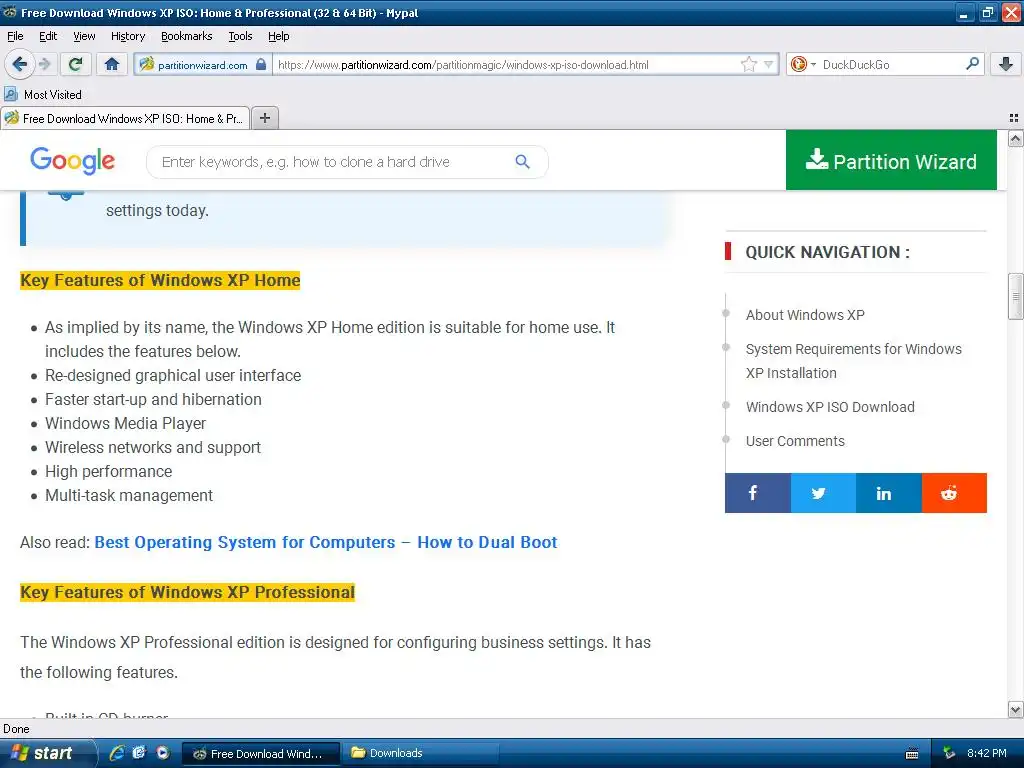Click the 8:42 PM clock
Image resolution: width=1024 pixels, height=768 pixels.
(986, 753)
